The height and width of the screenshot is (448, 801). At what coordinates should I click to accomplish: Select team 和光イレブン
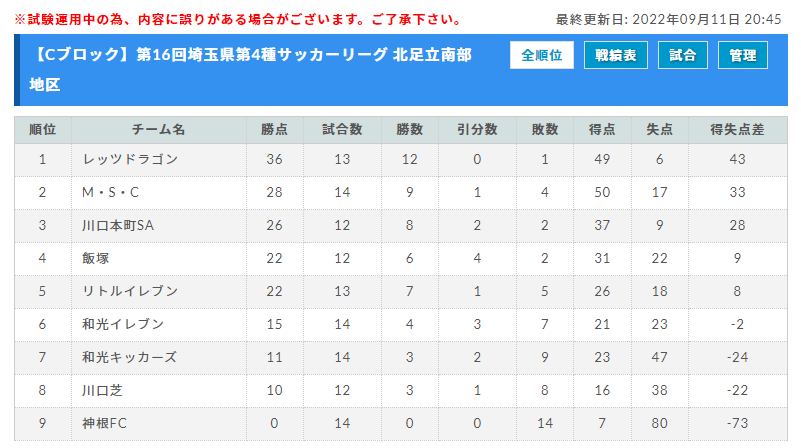click(x=123, y=324)
